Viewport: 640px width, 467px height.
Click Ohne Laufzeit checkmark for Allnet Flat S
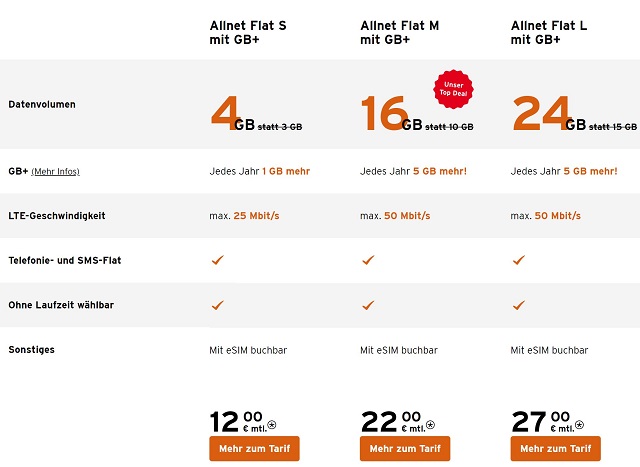(x=217, y=304)
